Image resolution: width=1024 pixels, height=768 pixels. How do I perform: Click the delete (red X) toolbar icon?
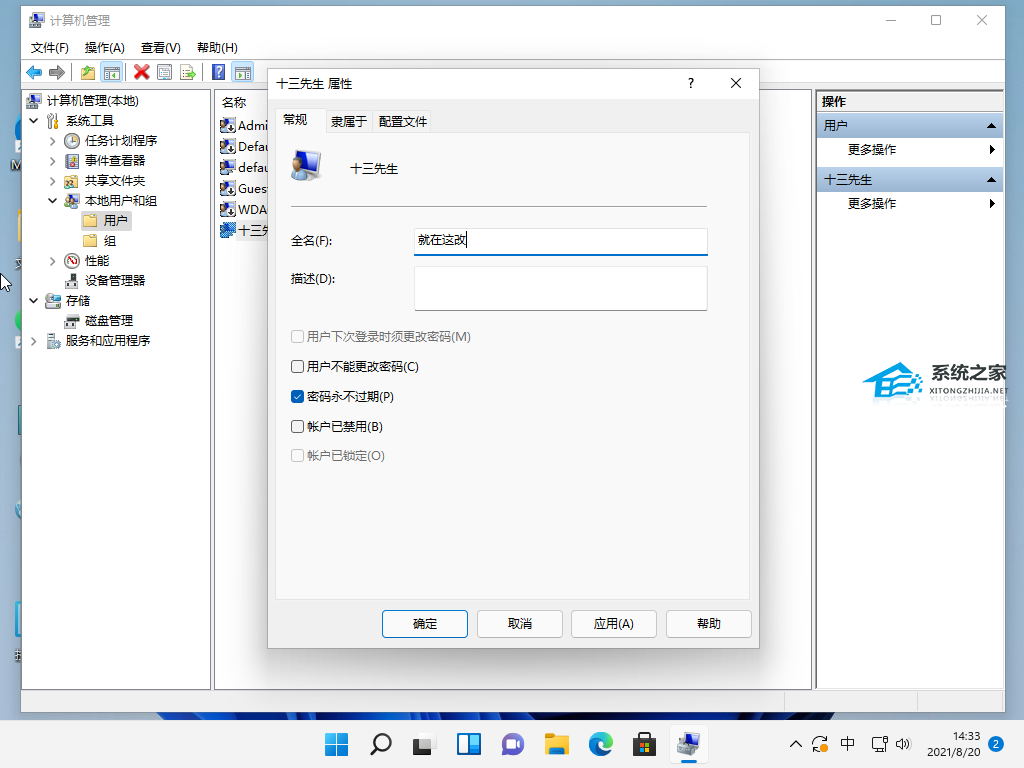140,72
